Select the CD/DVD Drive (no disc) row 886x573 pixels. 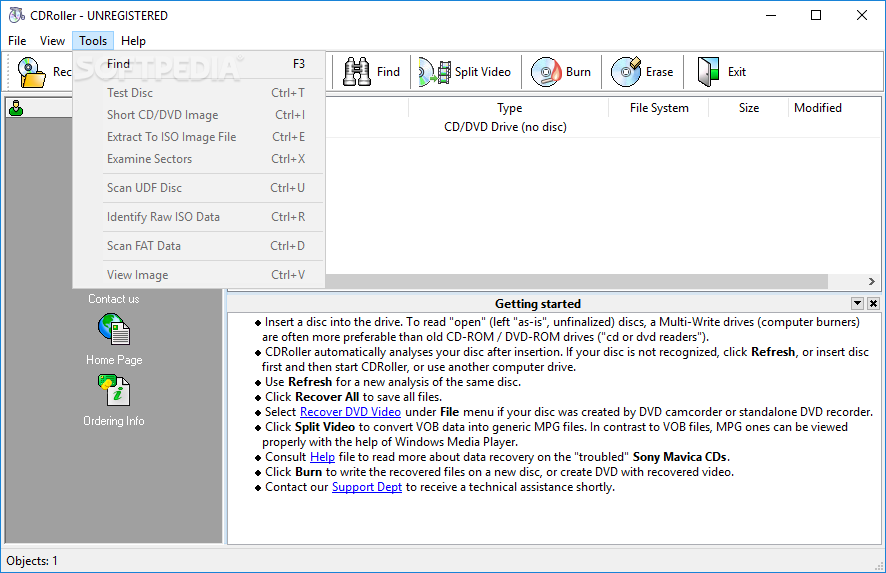pos(602,127)
